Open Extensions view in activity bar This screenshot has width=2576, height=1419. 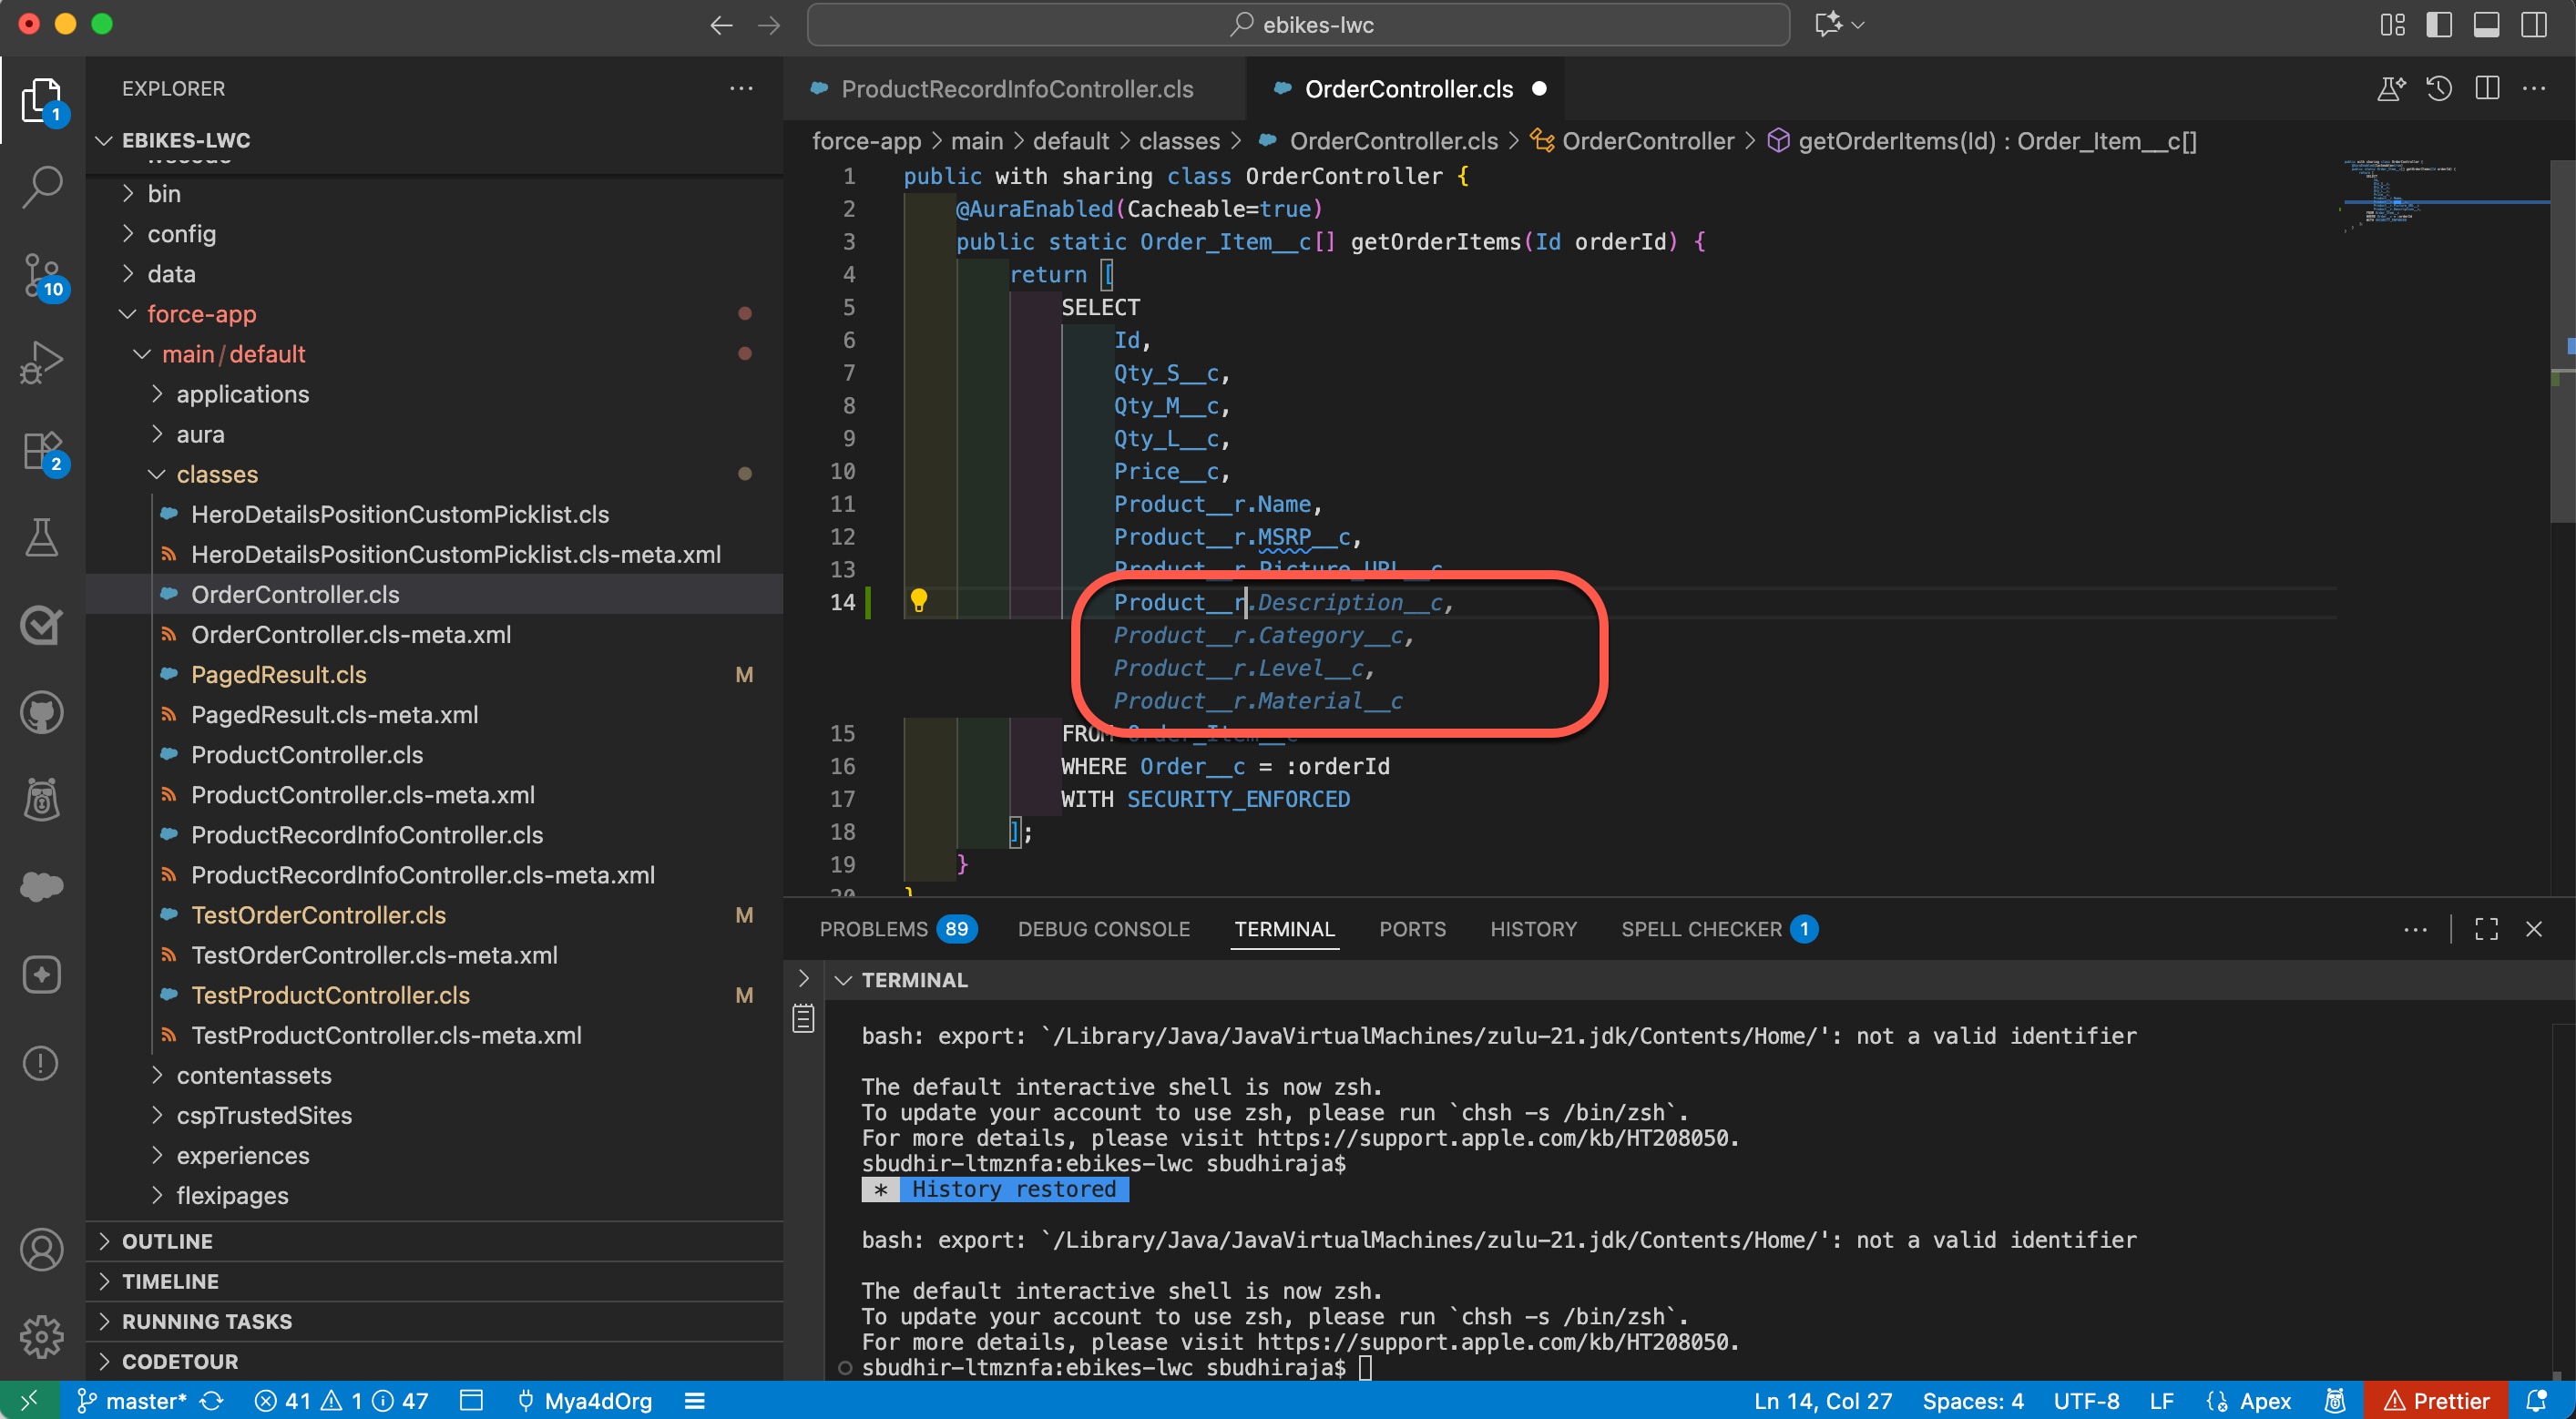click(x=42, y=451)
